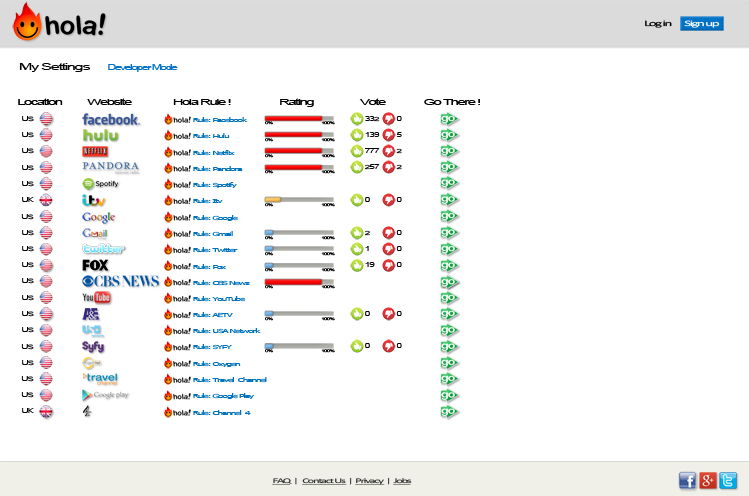Click the Vote column header
The width and height of the screenshot is (749, 496).
pyautogui.click(x=373, y=102)
